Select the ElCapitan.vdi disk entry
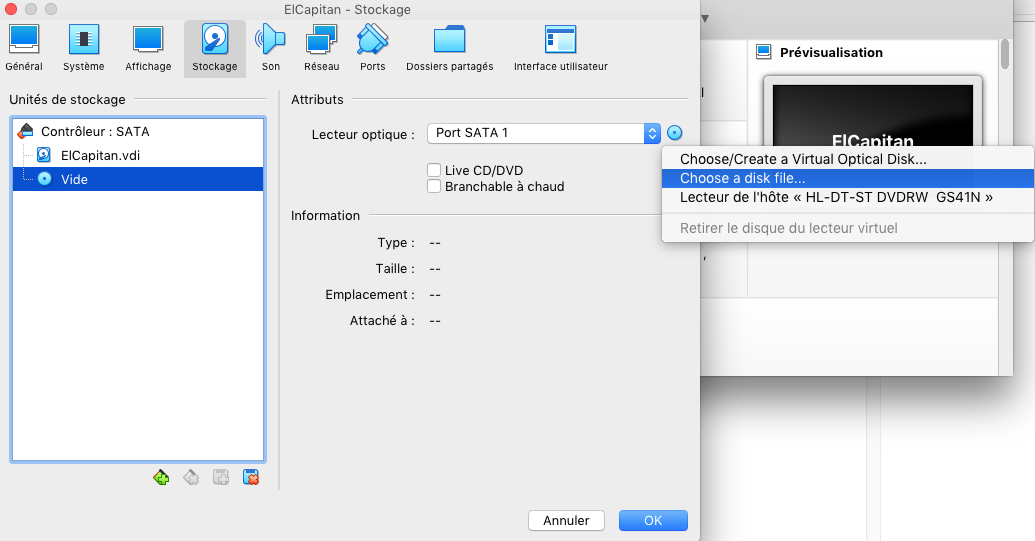The height and width of the screenshot is (541, 1035). (138, 155)
